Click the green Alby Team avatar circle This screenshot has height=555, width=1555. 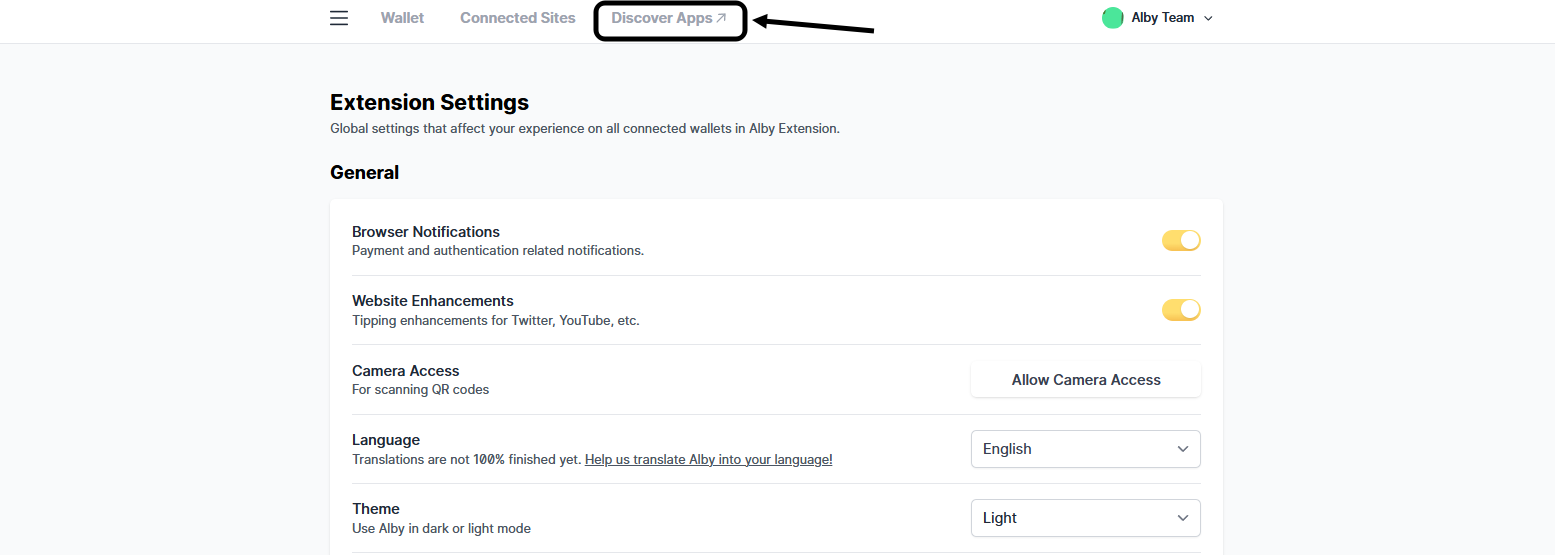(x=1112, y=18)
